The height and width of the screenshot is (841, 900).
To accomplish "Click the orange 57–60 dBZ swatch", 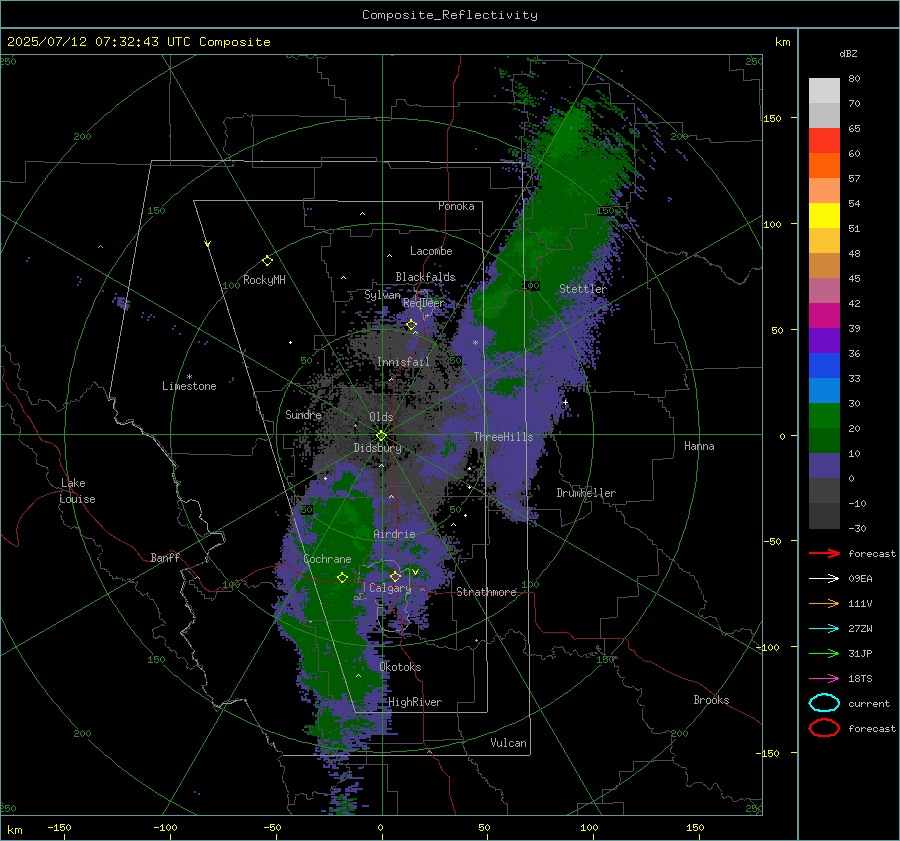I will pos(824,166).
